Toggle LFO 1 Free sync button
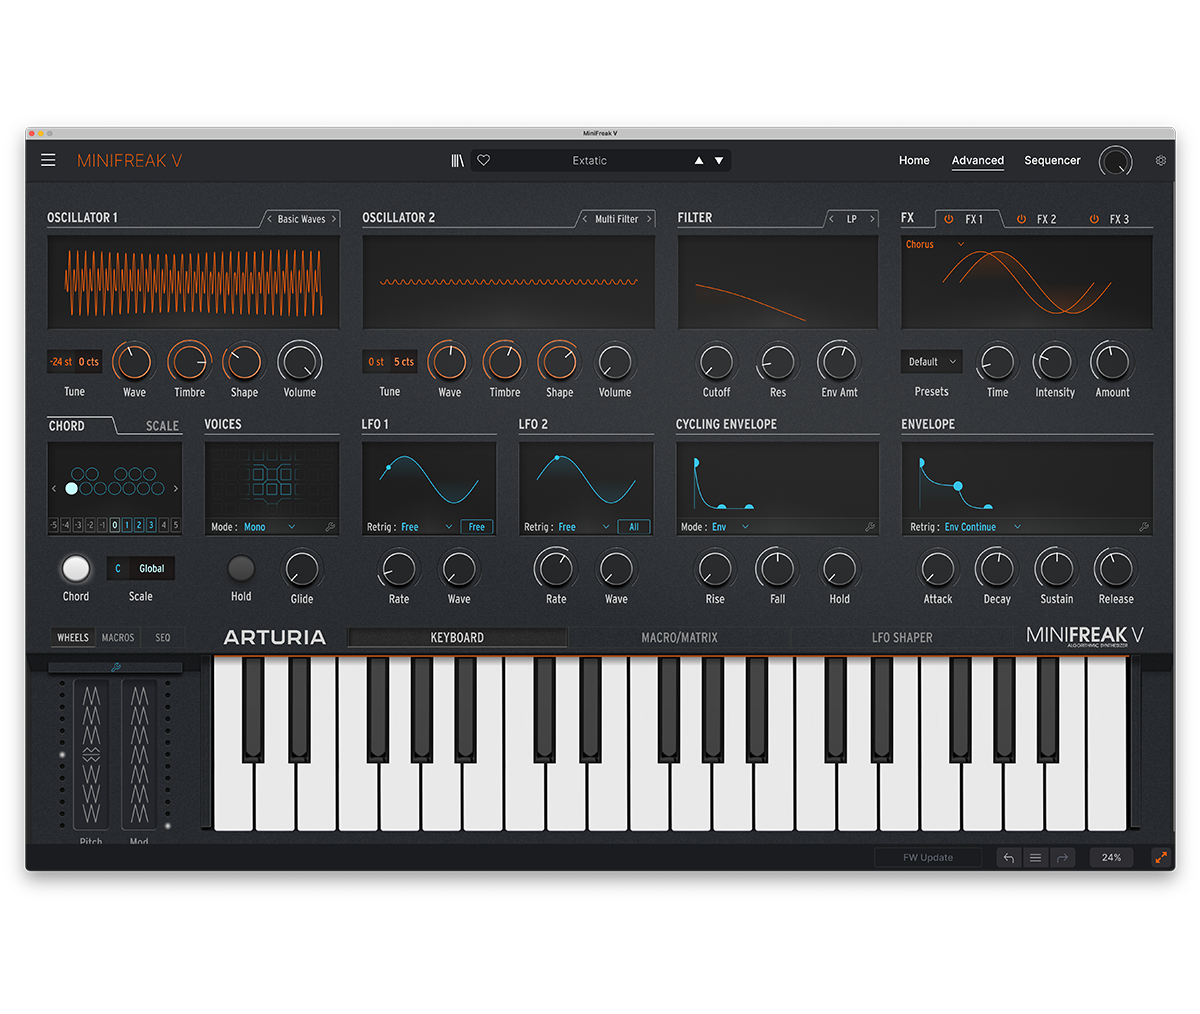Viewport: 1200px width, 1014px height. [x=477, y=527]
